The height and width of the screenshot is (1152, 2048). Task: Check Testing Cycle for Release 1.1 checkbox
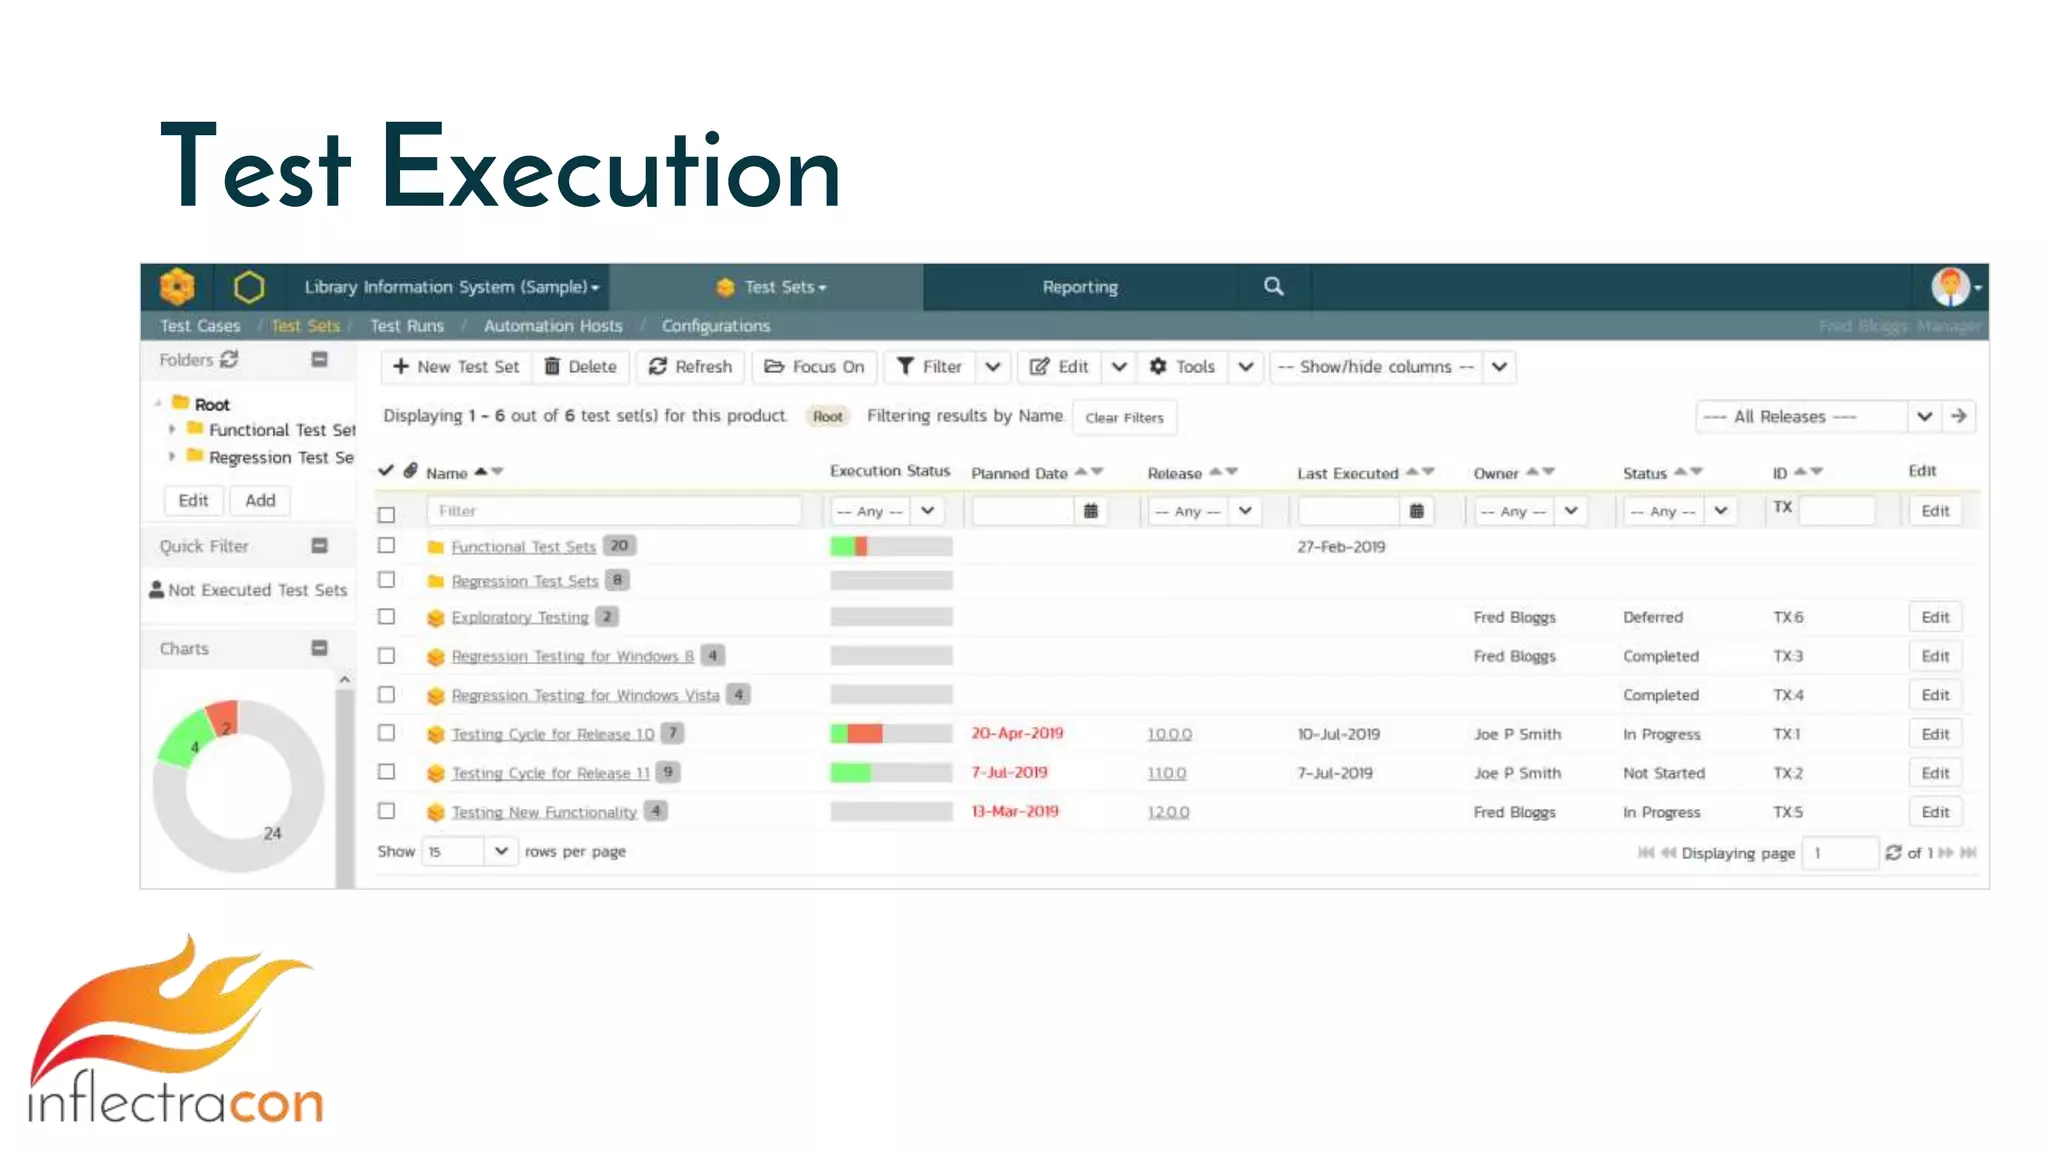[386, 772]
